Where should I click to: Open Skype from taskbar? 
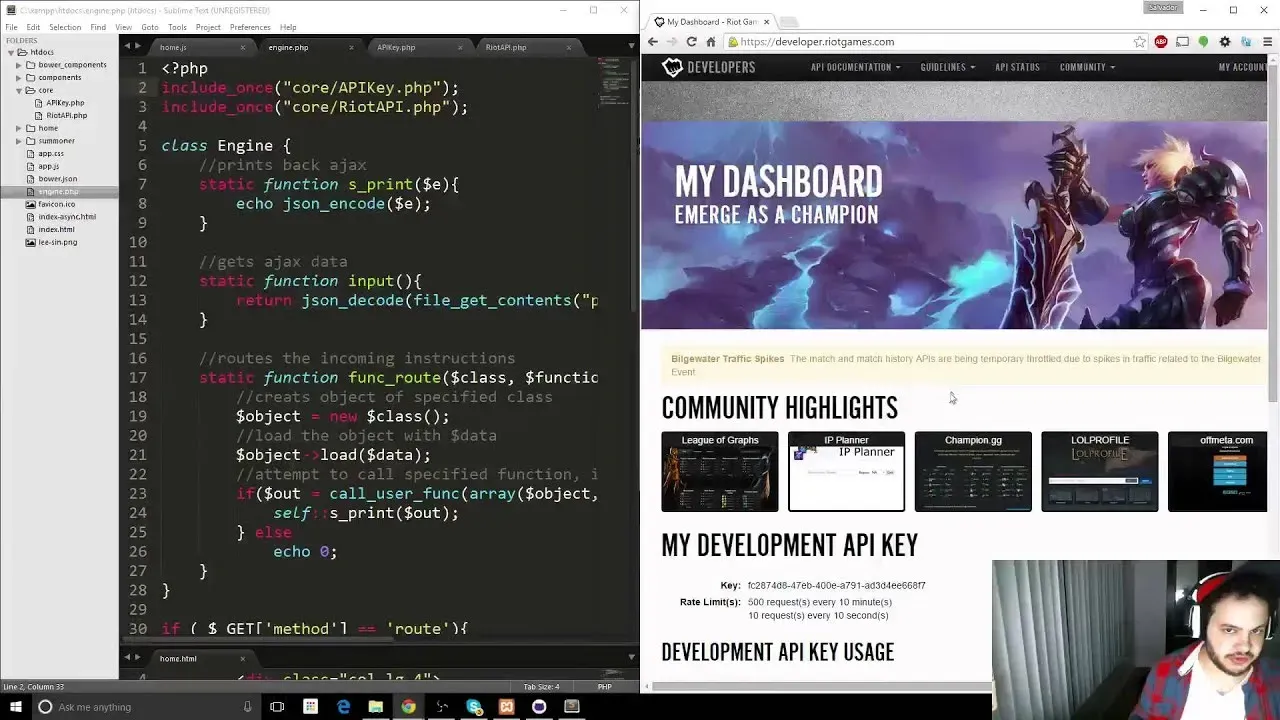(474, 707)
